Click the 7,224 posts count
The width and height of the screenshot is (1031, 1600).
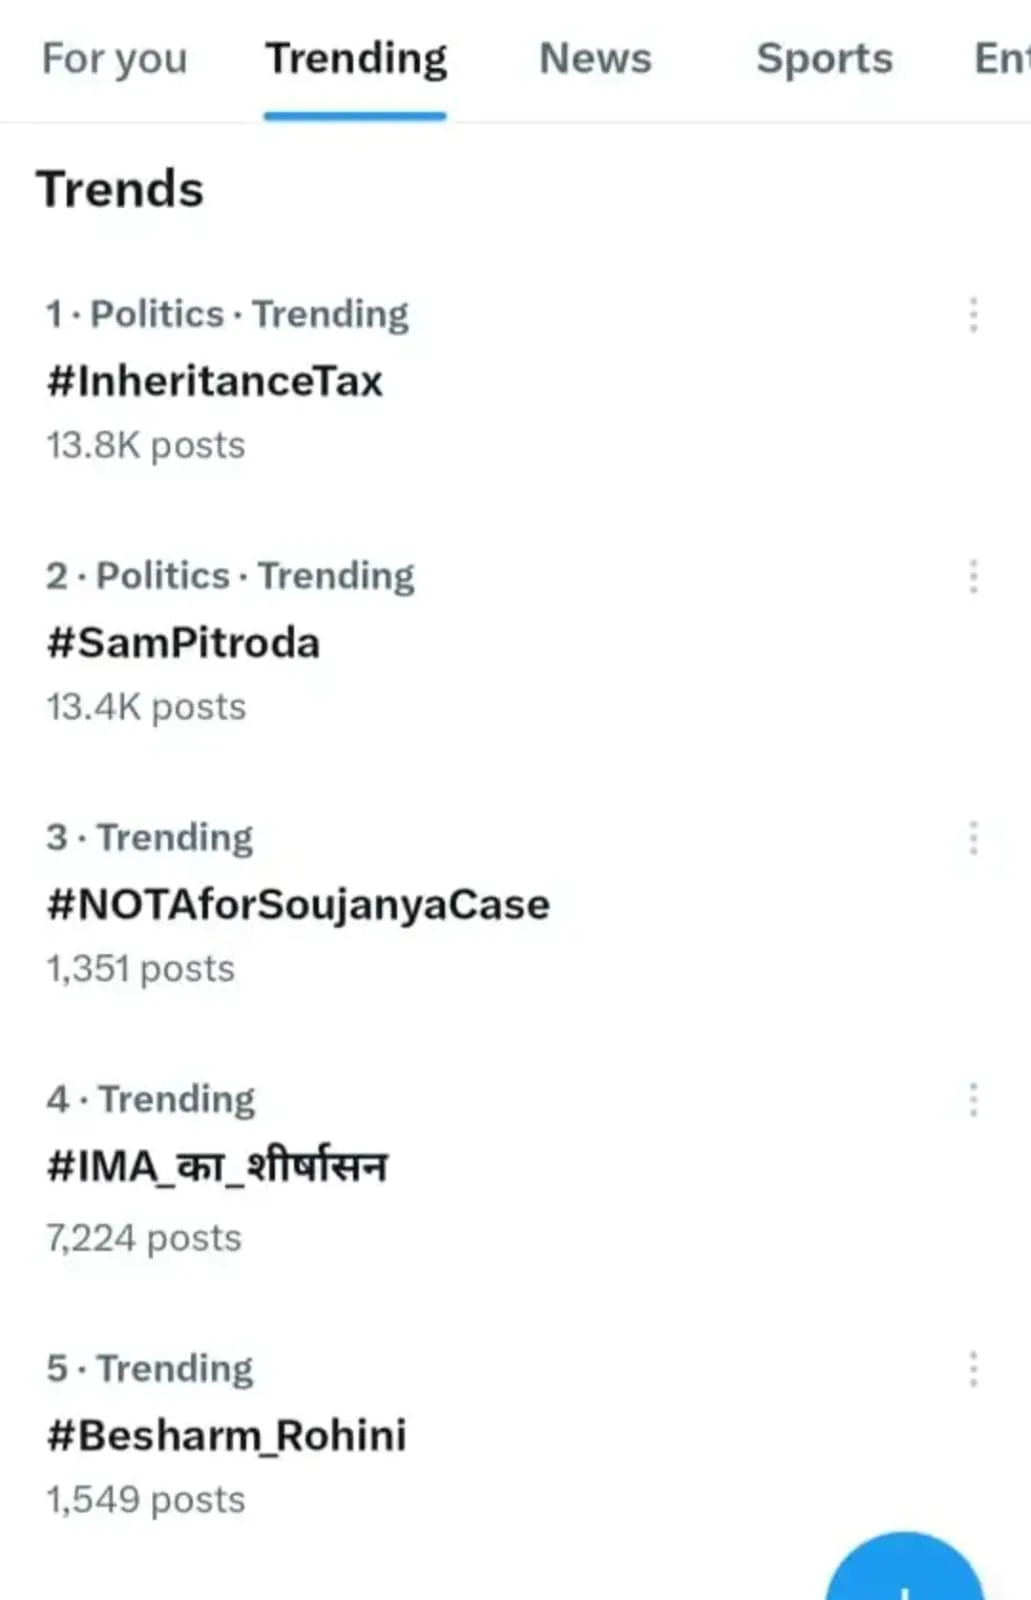[144, 1239]
